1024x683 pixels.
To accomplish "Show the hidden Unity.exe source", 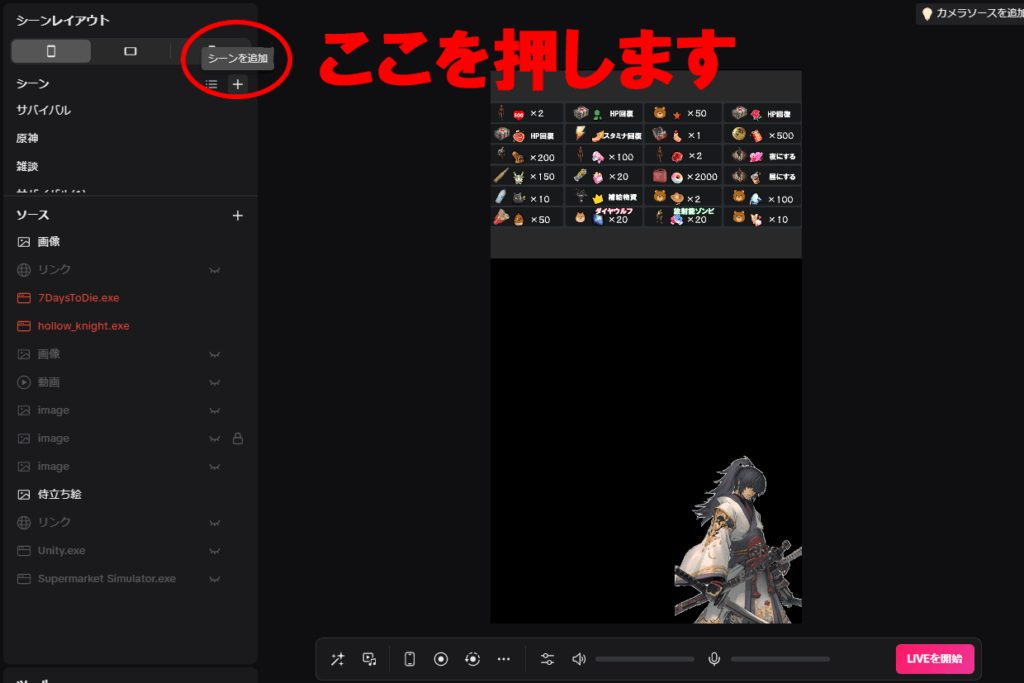I will tap(214, 551).
